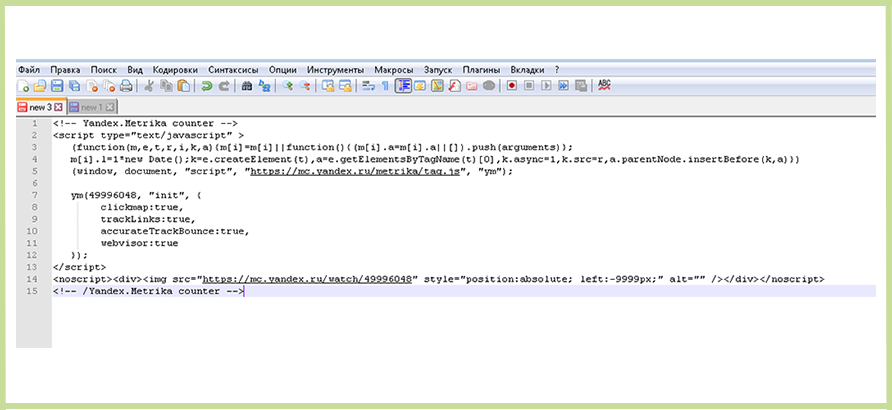Click the Paste clipboard icon
Image resolution: width=892 pixels, height=410 pixels.
[183, 86]
